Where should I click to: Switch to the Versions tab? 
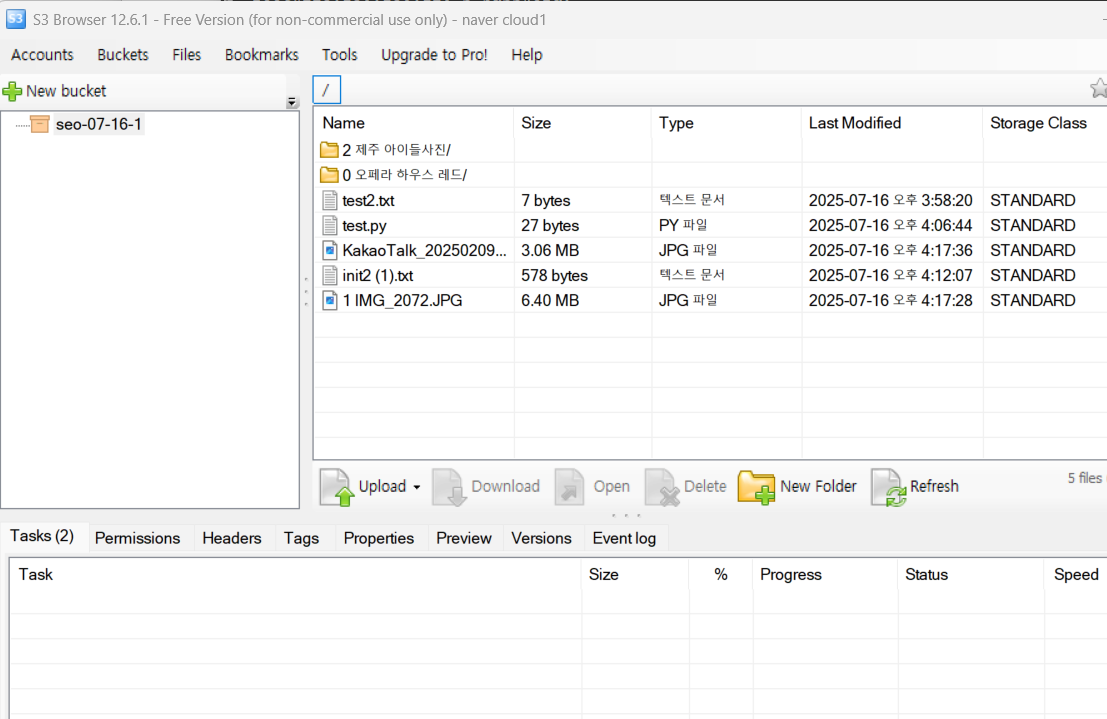point(541,538)
